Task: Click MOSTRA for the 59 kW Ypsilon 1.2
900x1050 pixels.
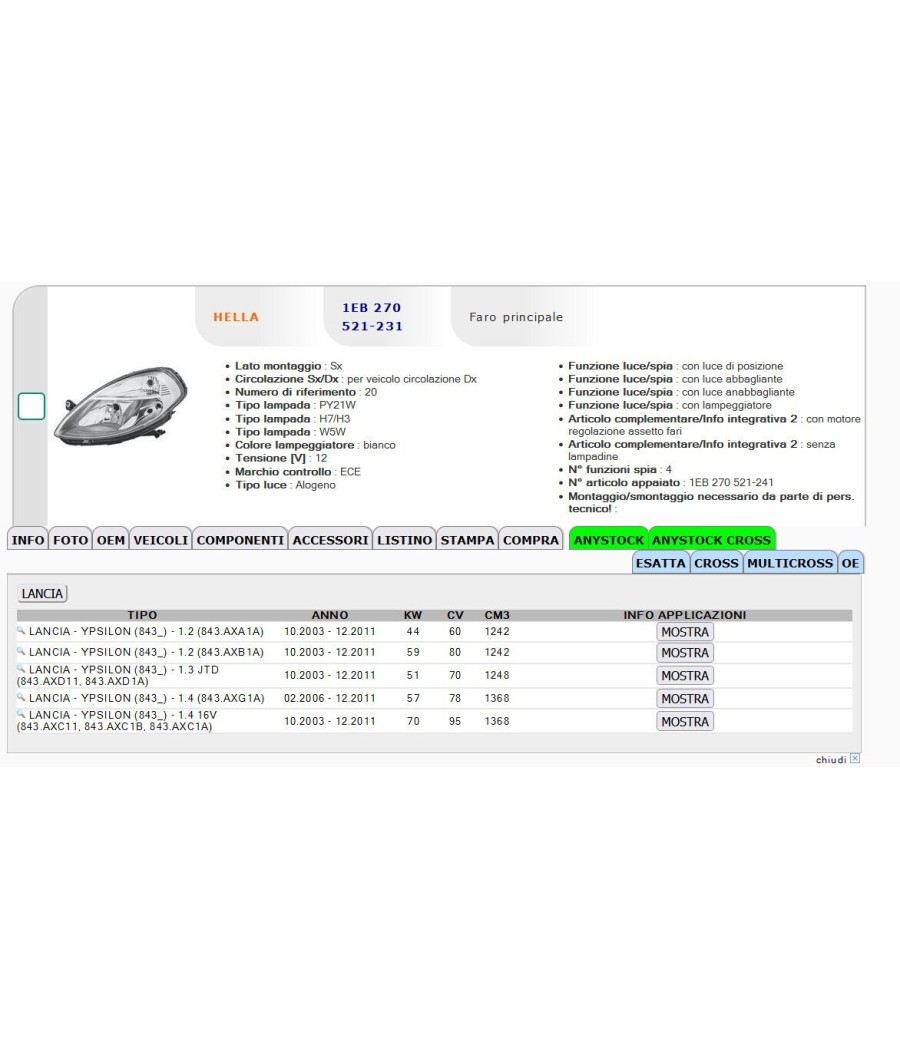Action: 685,652
